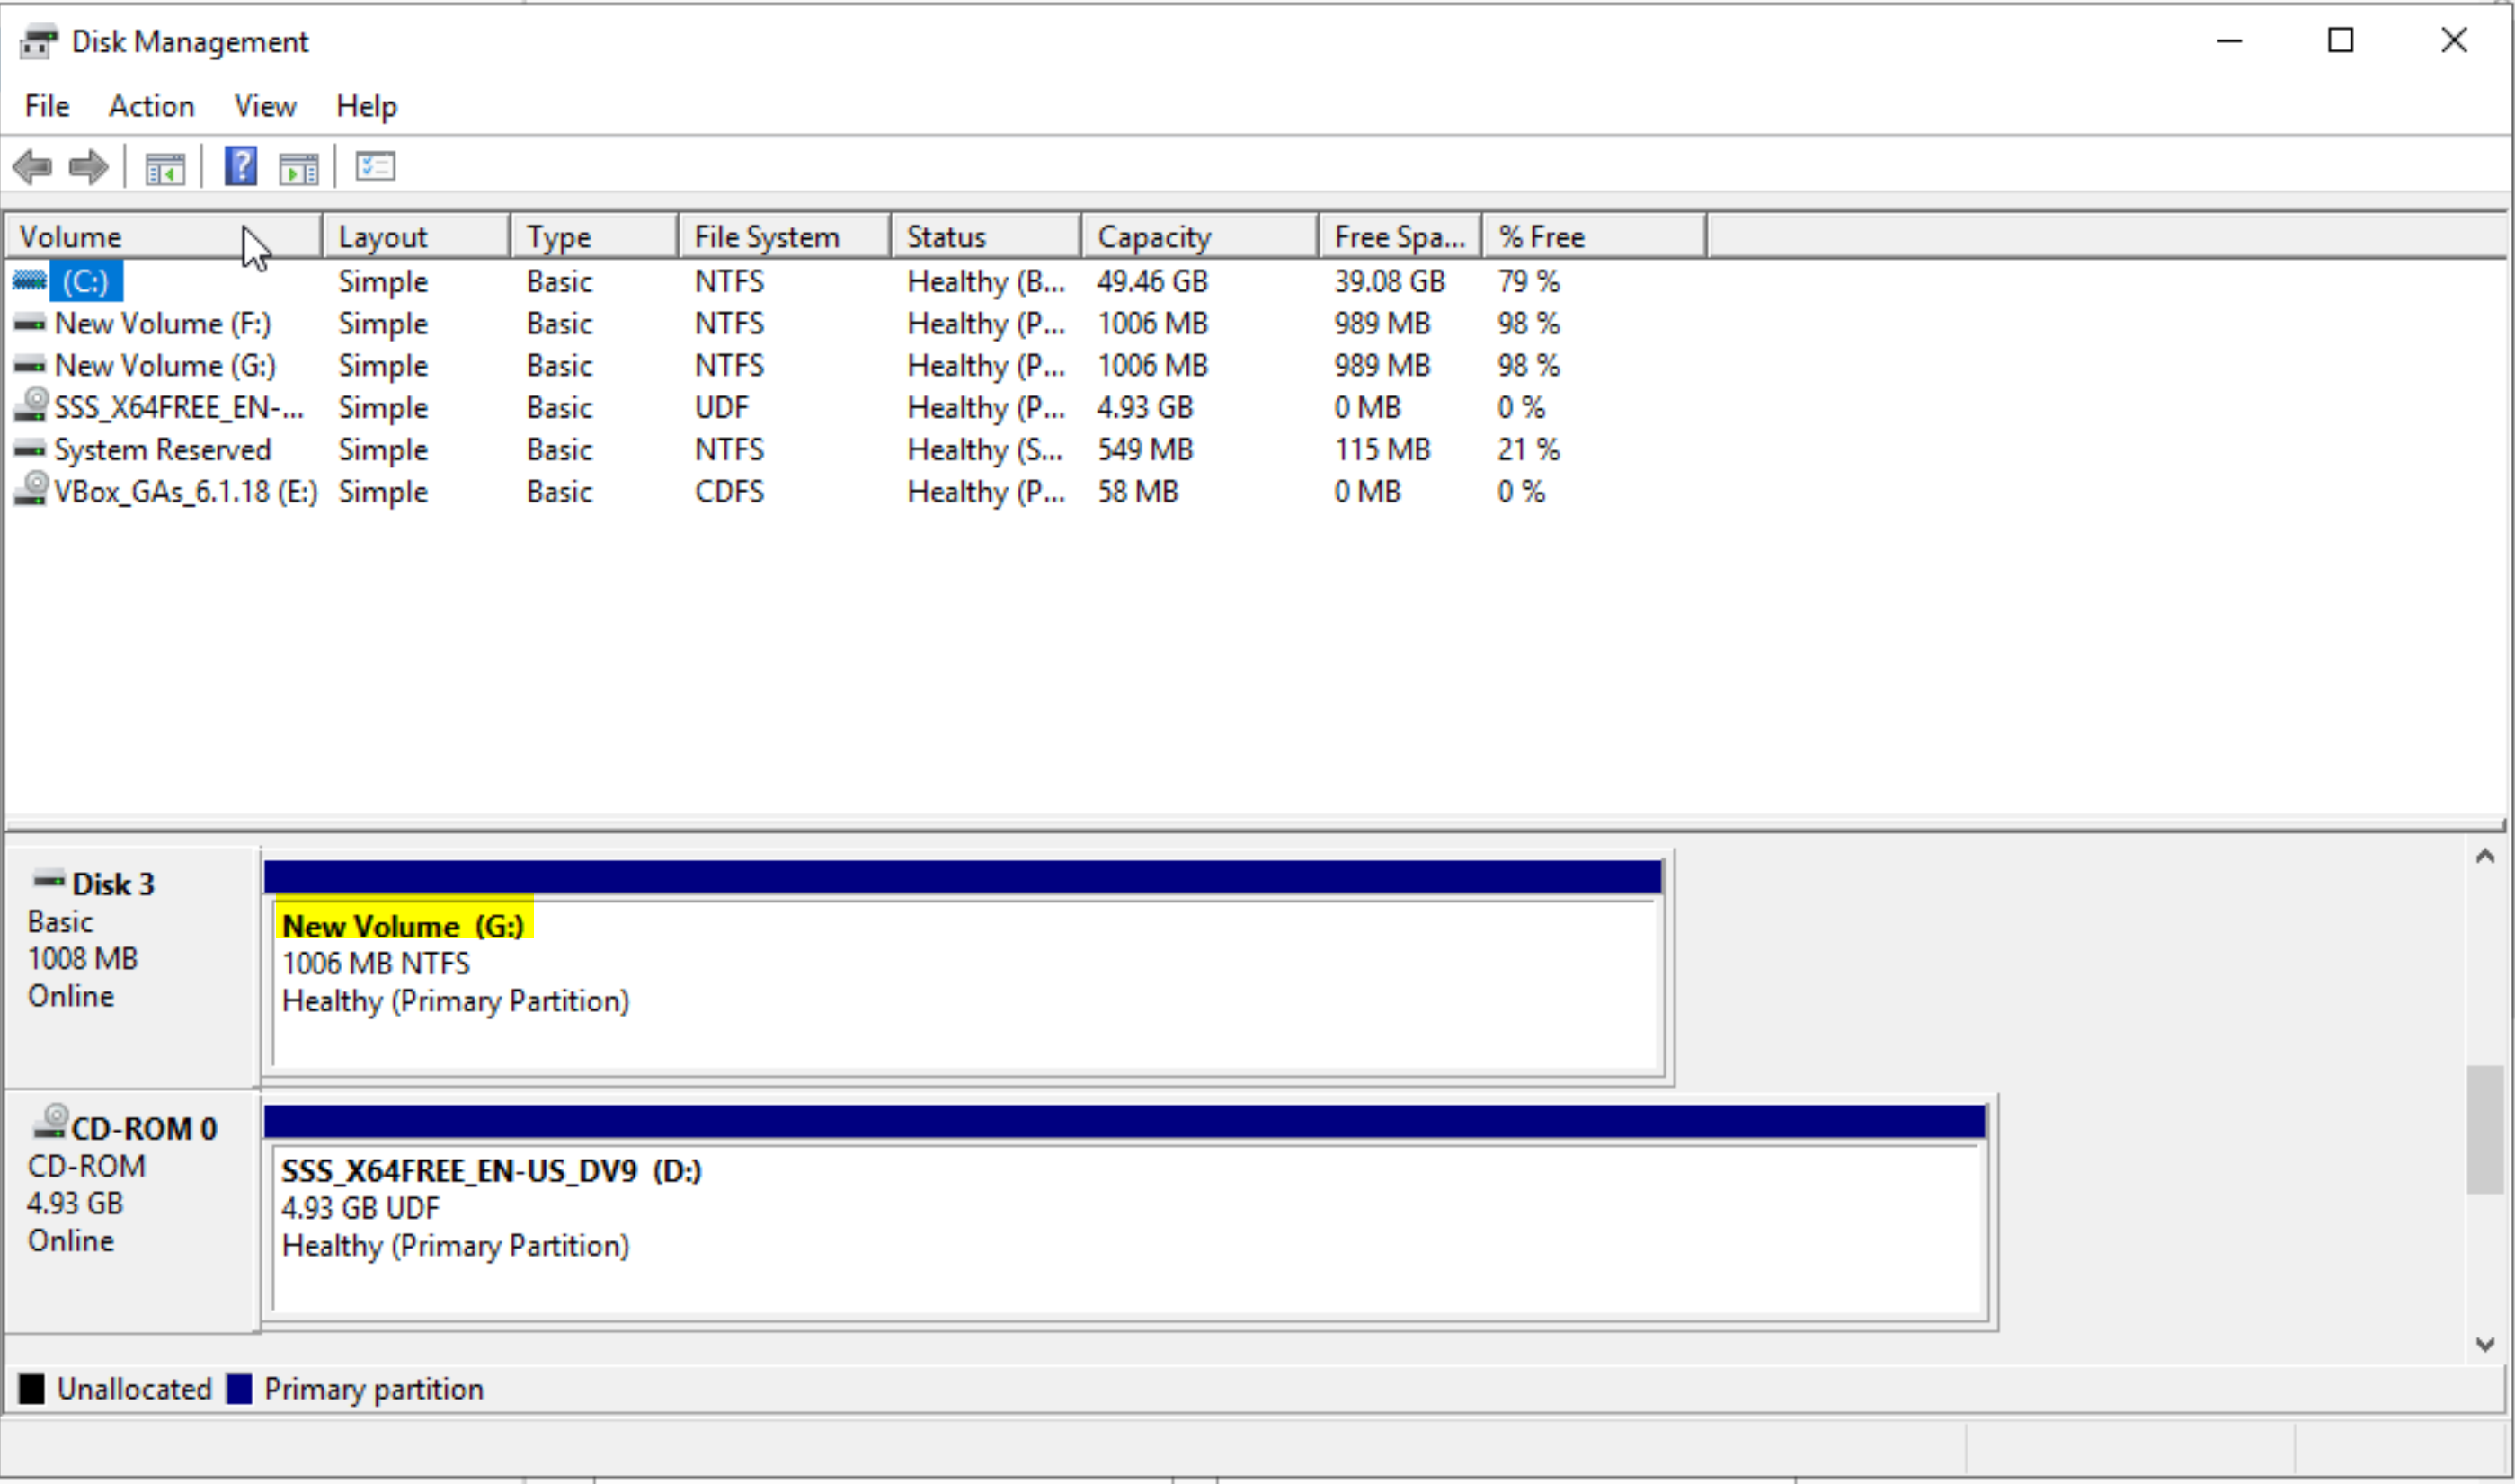This screenshot has width=2515, height=1484.
Task: Open the View menu
Action: coord(265,106)
